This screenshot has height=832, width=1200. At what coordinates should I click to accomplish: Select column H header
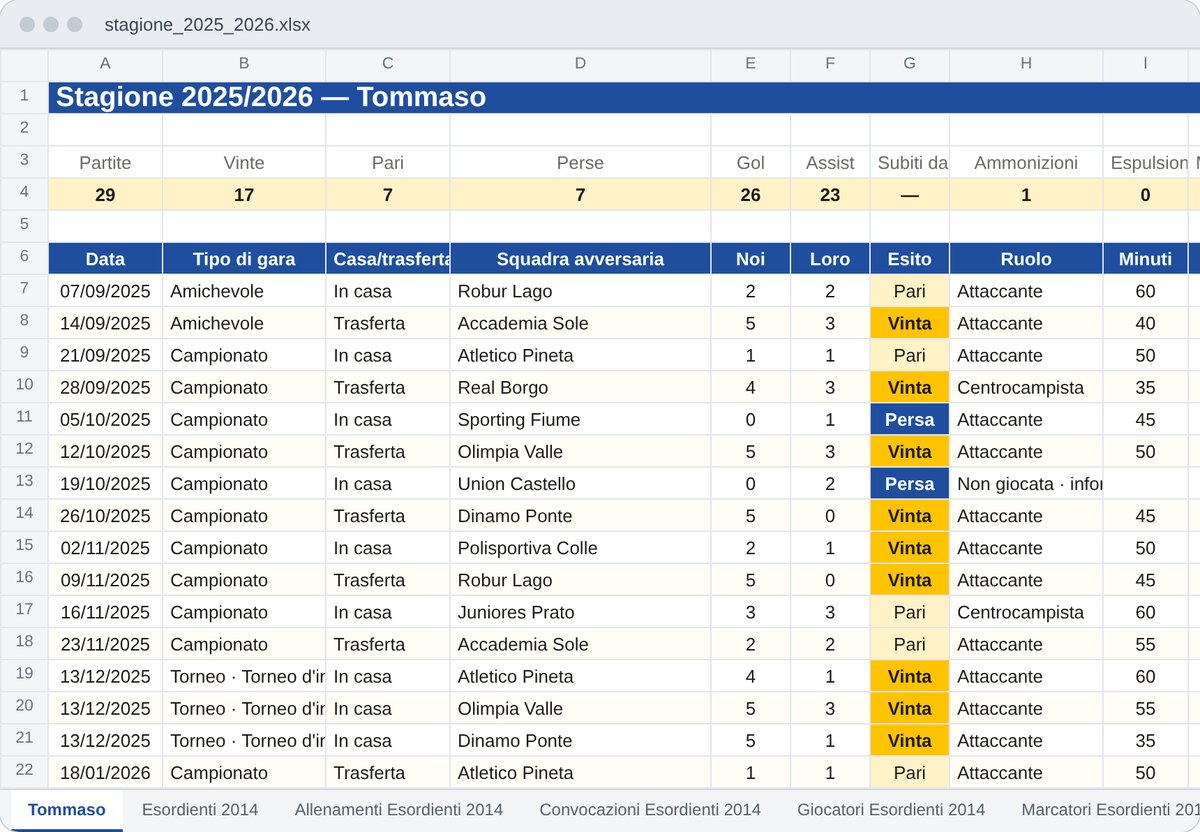point(1026,64)
